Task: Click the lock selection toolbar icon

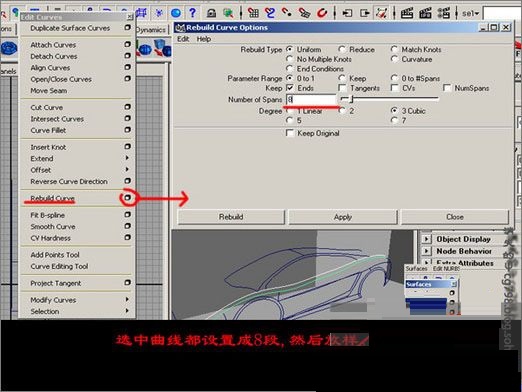Action: click(211, 13)
